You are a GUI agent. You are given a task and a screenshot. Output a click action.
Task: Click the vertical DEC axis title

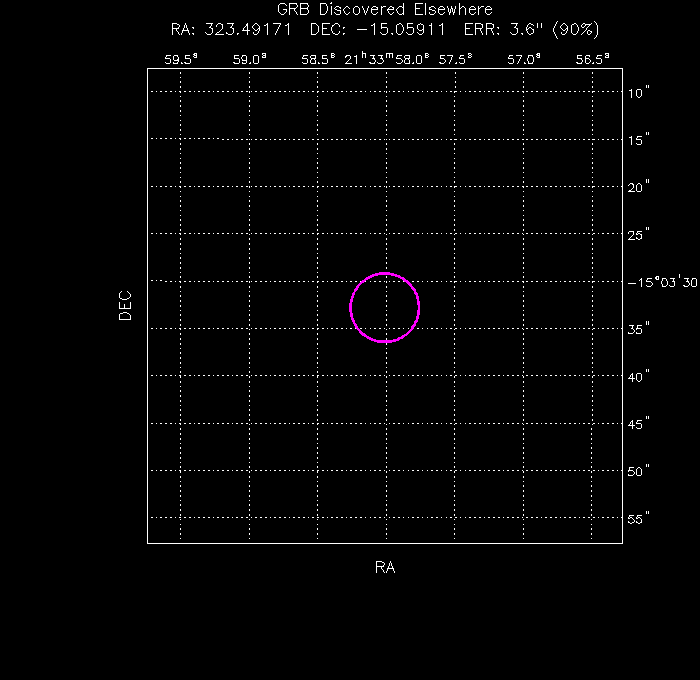point(125,306)
